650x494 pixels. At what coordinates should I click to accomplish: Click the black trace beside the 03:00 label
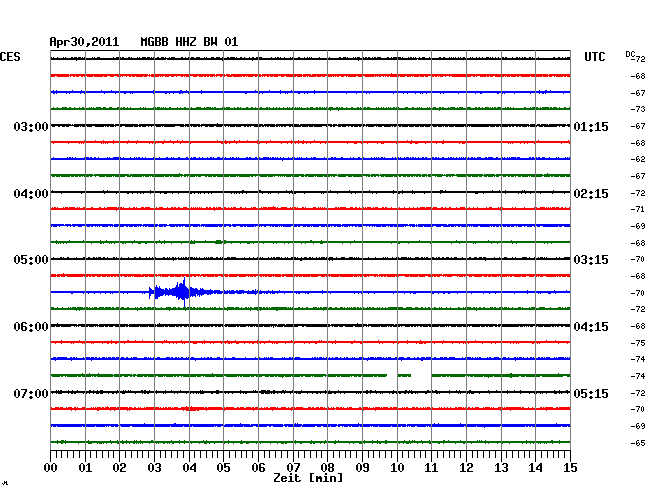coord(310,126)
